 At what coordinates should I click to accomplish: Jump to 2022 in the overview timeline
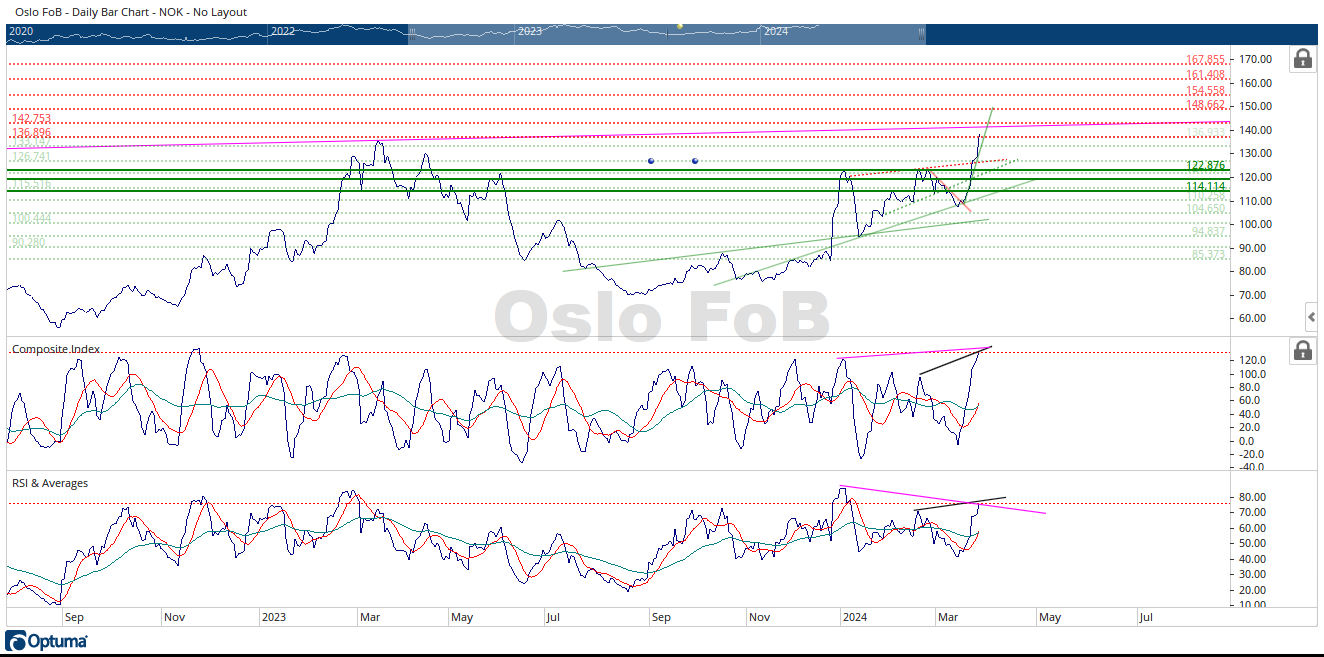[x=283, y=32]
